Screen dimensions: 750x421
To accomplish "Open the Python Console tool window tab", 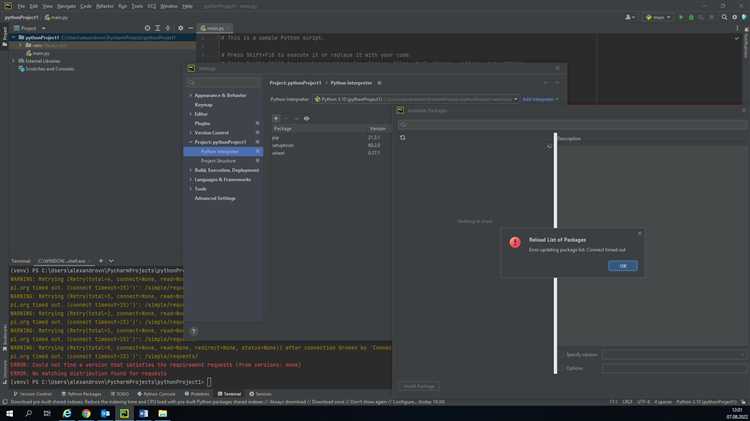I will coord(156,394).
